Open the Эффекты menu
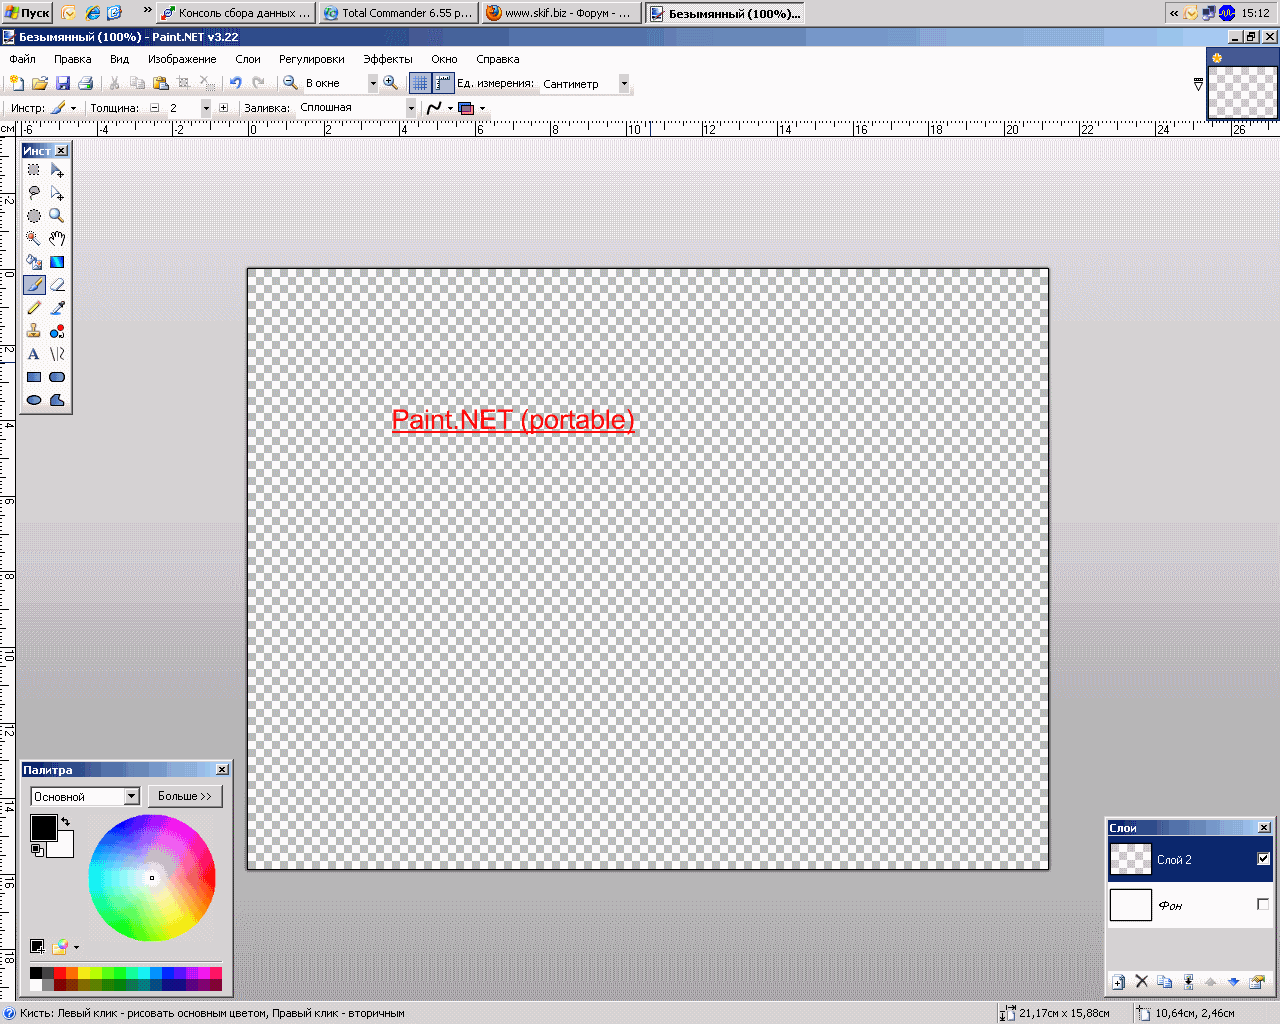The image size is (1280, 1024). (x=387, y=59)
